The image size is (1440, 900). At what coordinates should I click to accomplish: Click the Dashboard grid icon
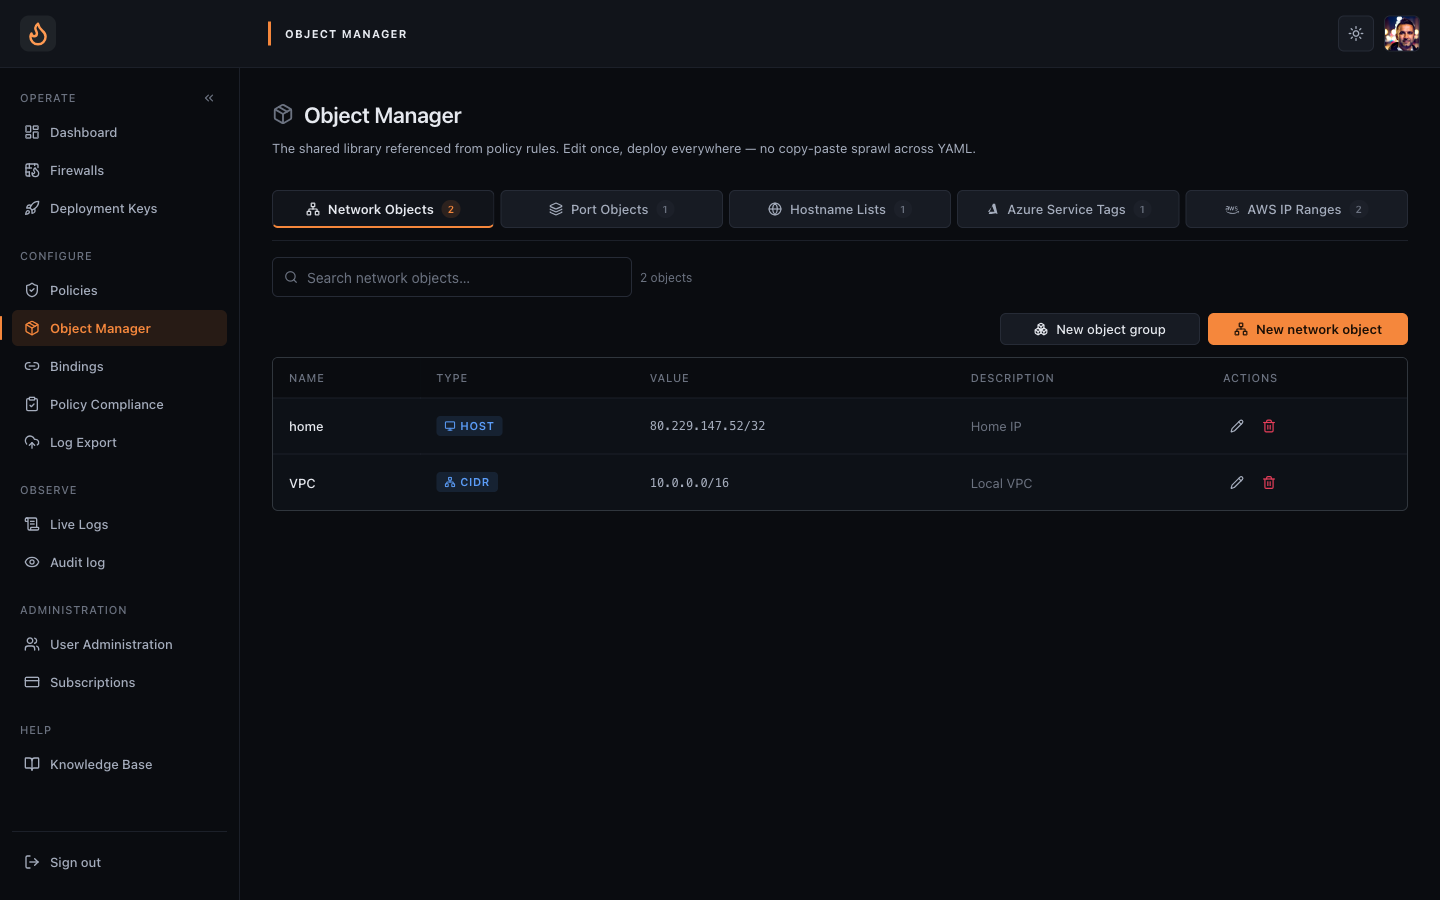[32, 132]
